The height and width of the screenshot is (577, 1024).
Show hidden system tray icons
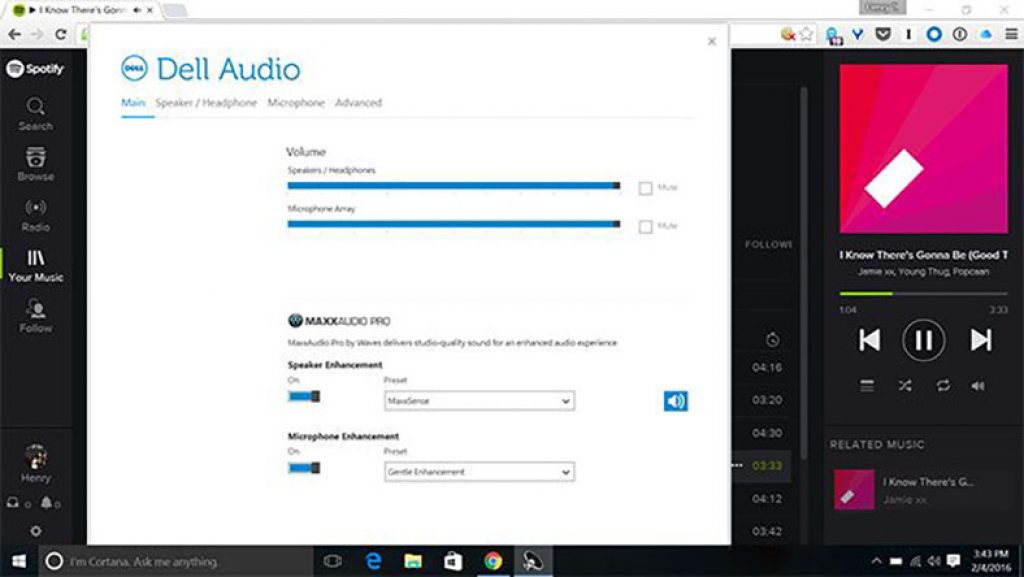pyautogui.click(x=876, y=561)
